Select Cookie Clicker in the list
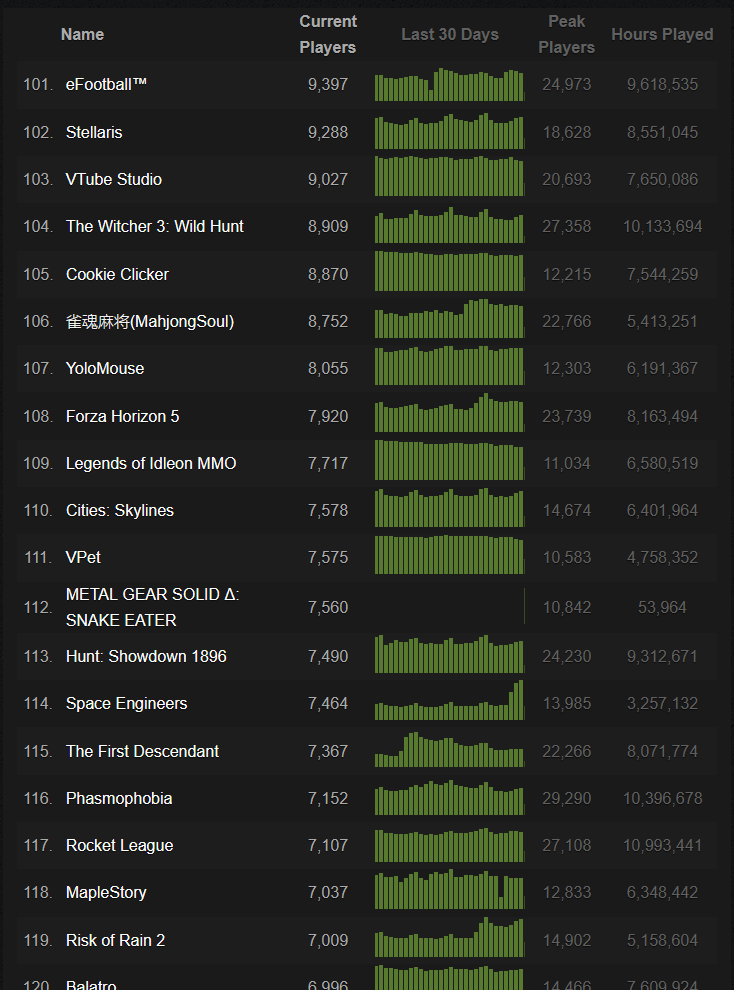 pyautogui.click(x=117, y=274)
